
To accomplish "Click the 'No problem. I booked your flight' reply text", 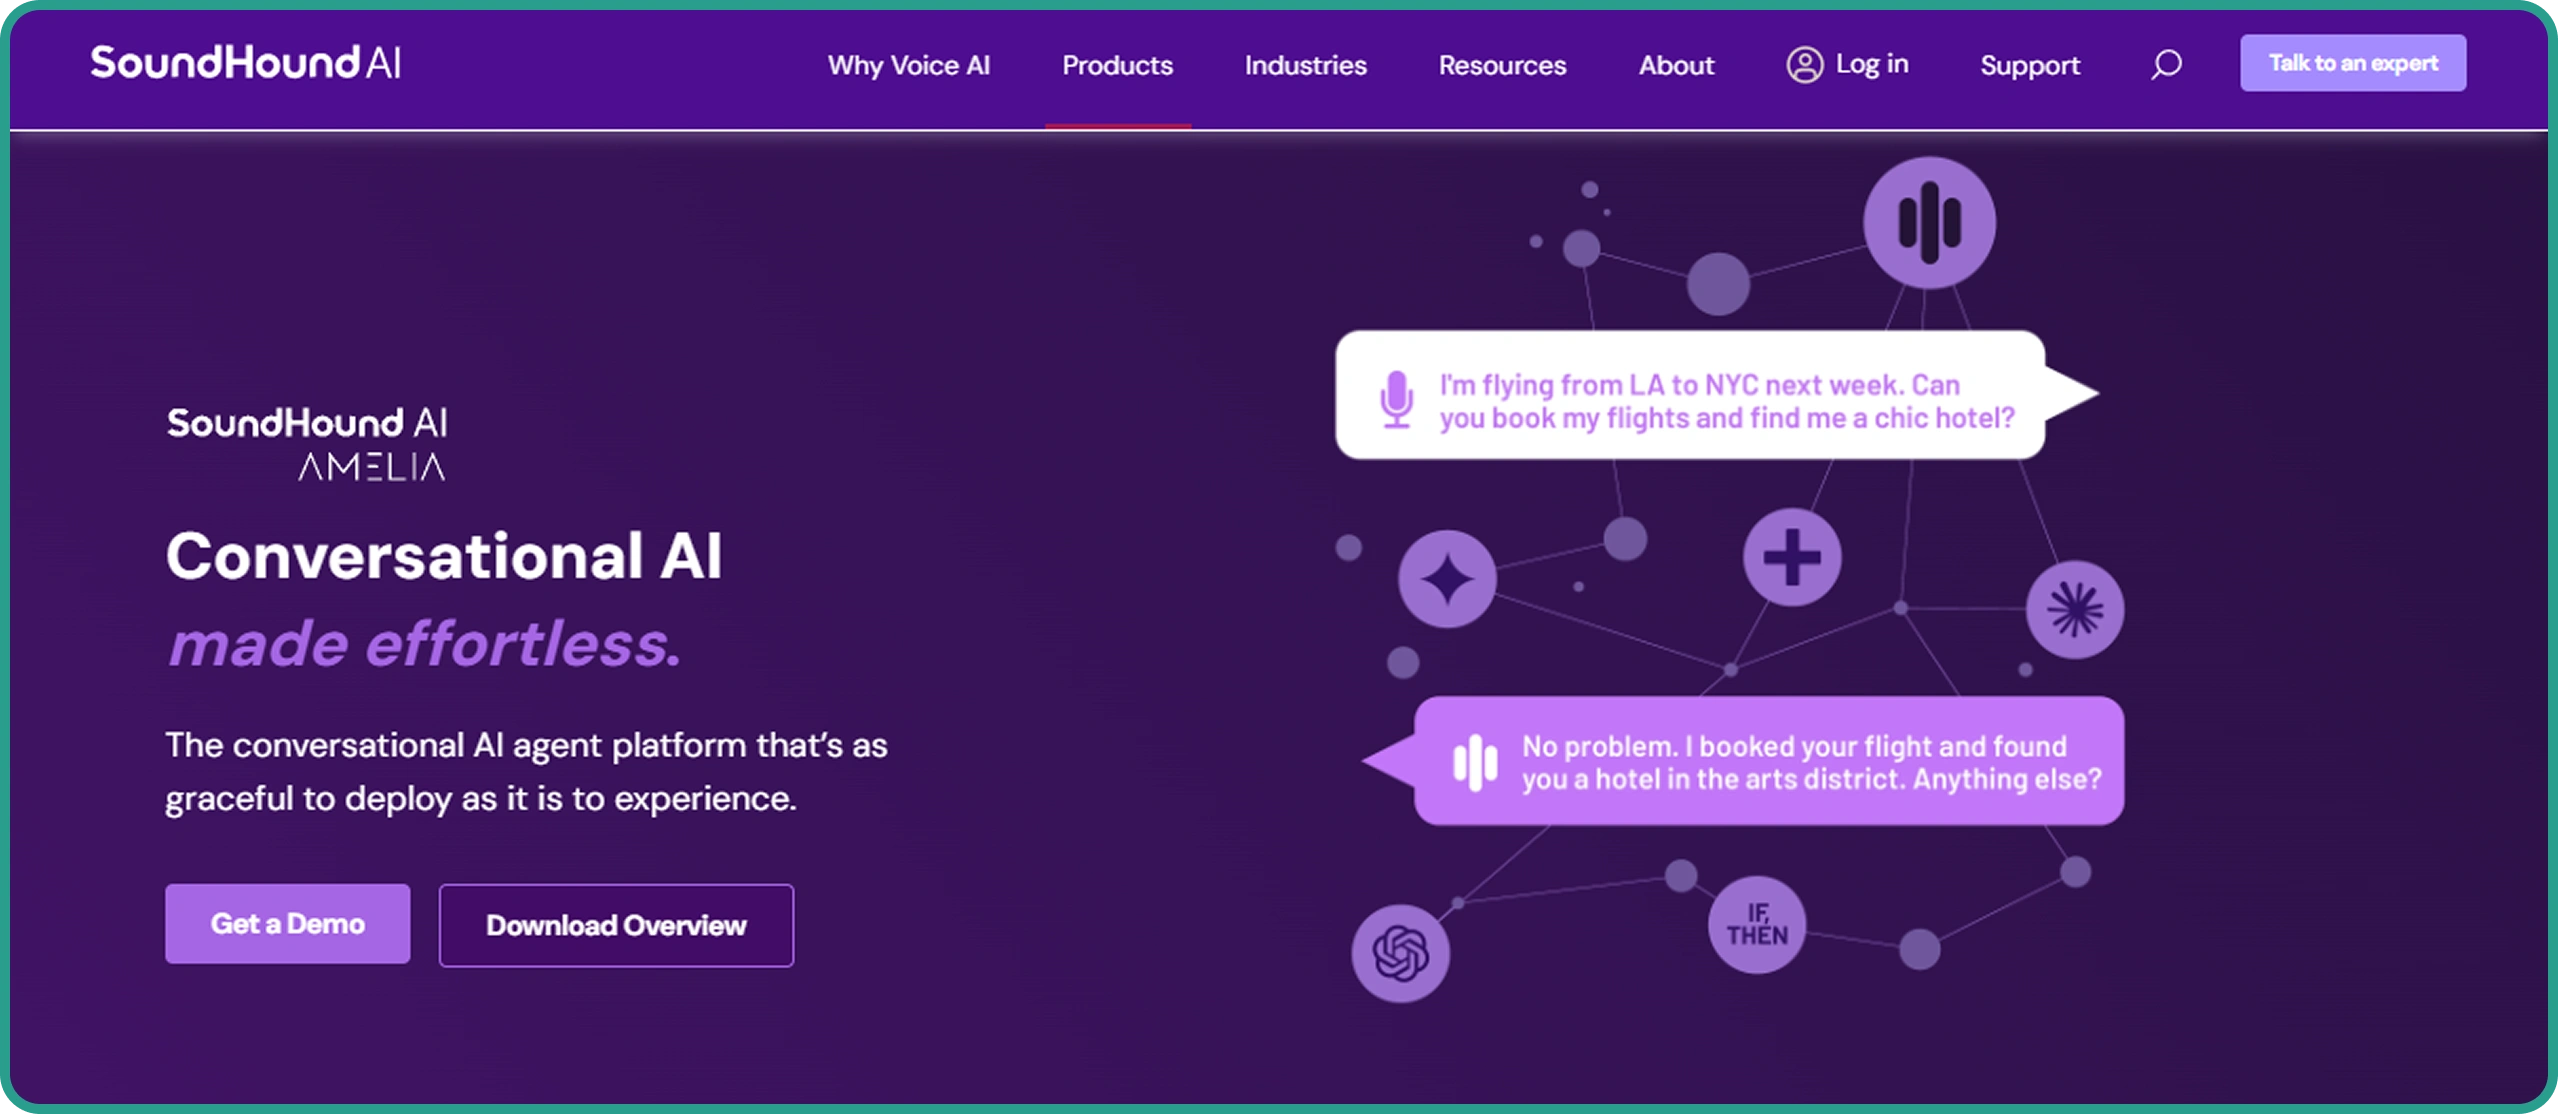I will (1811, 762).
